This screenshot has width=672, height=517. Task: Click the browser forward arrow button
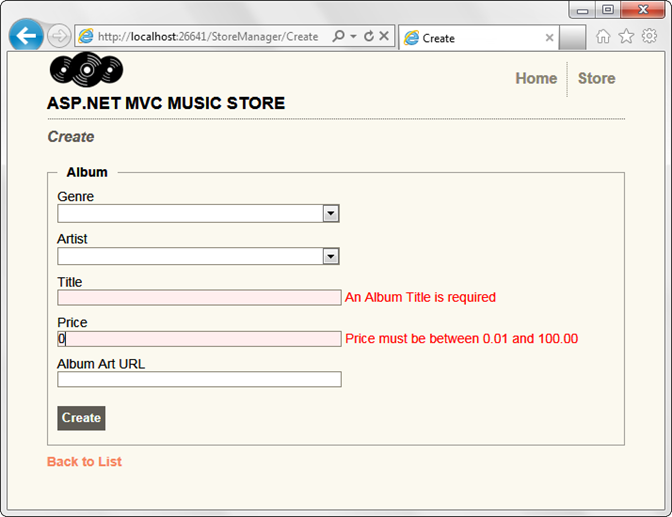[x=59, y=36]
